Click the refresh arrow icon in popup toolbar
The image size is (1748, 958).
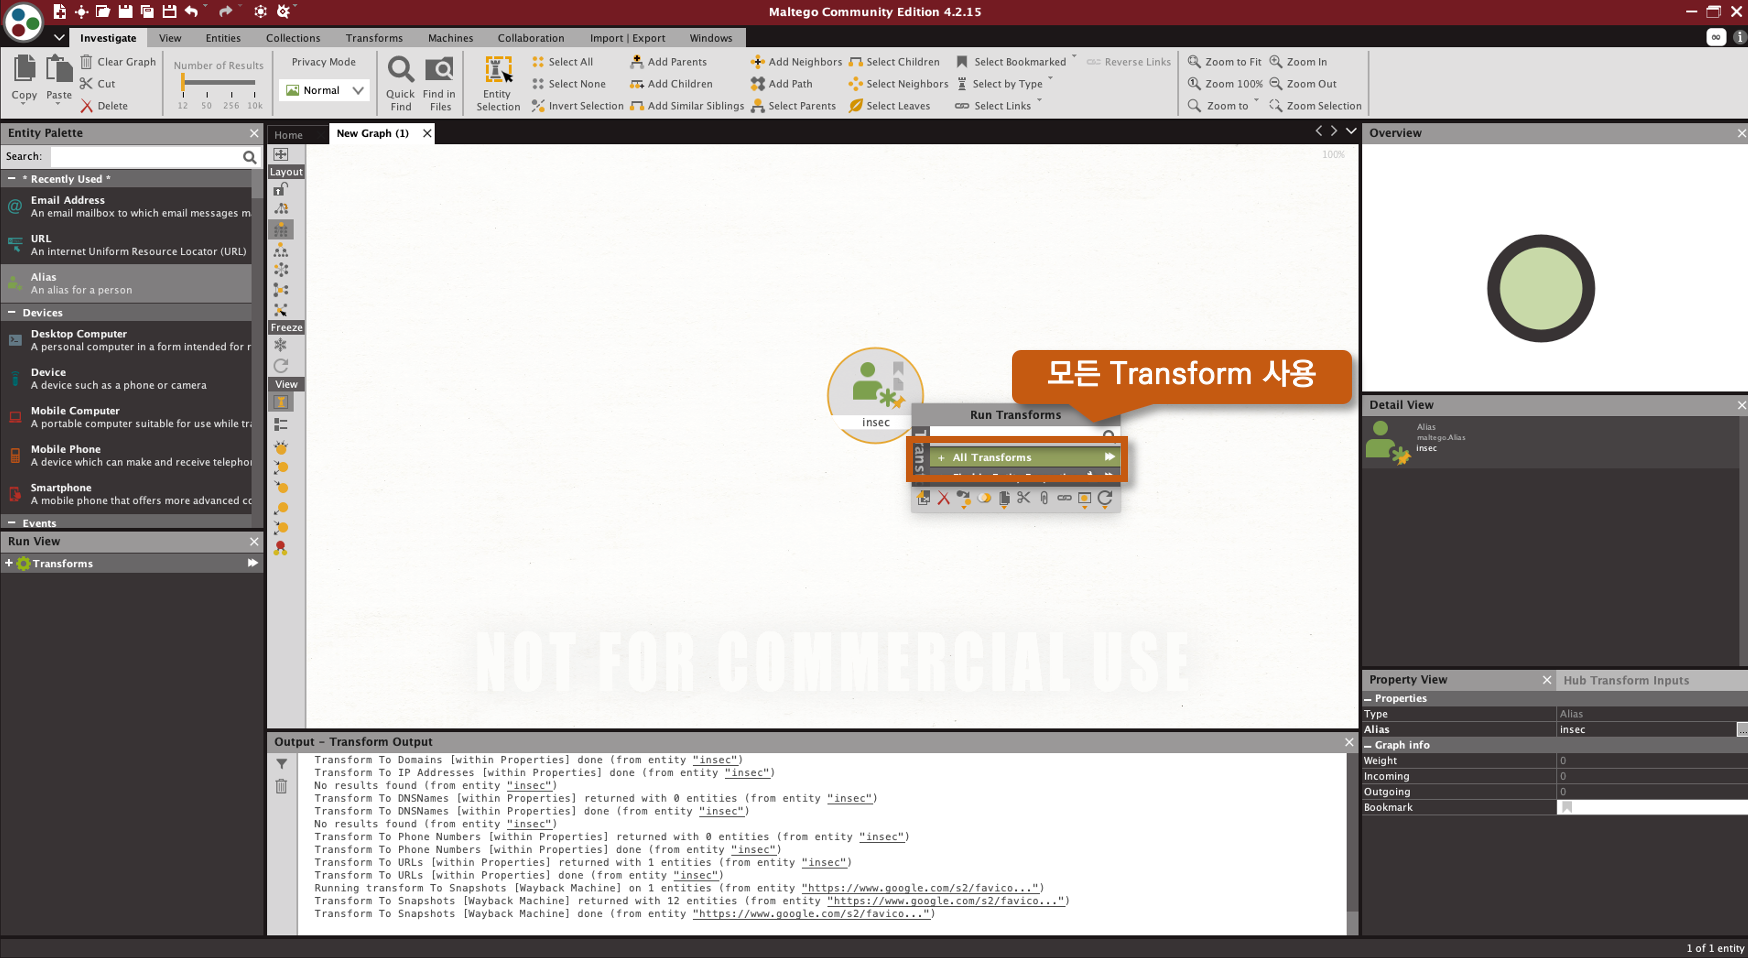click(1105, 497)
